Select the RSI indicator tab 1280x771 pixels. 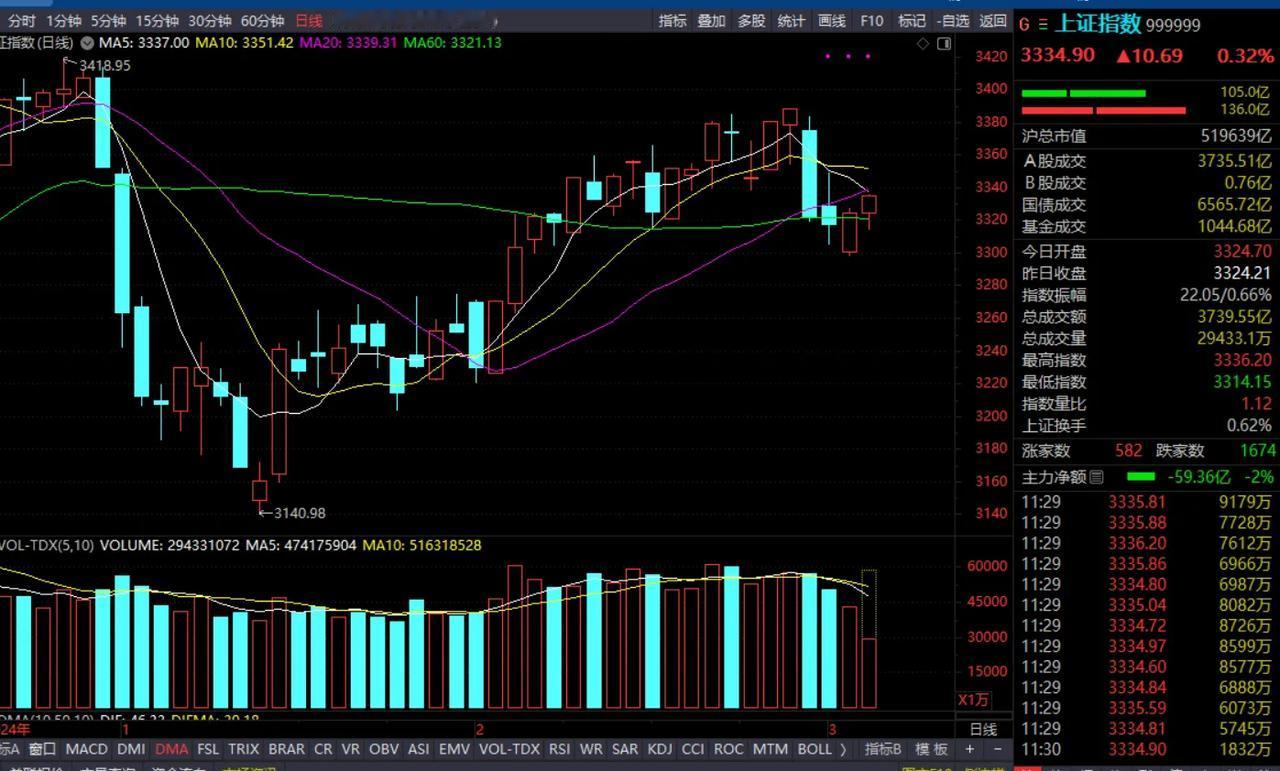tap(559, 748)
